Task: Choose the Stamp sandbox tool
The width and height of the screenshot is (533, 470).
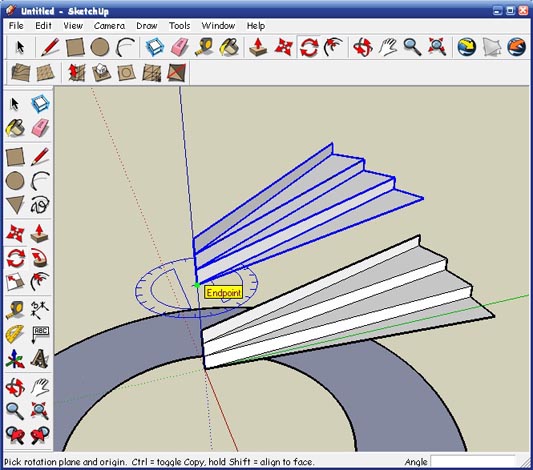Action: tap(101, 72)
